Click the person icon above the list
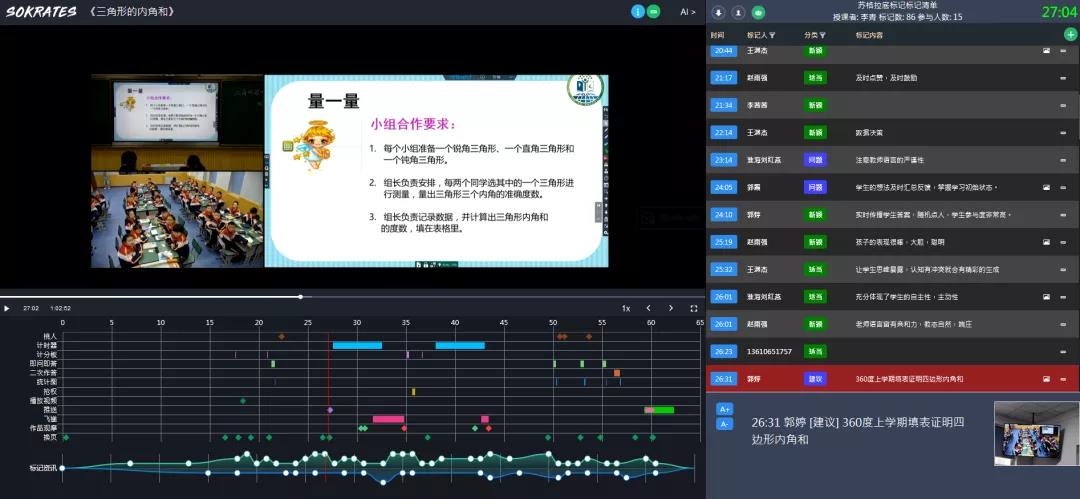1080x499 pixels. (738, 13)
